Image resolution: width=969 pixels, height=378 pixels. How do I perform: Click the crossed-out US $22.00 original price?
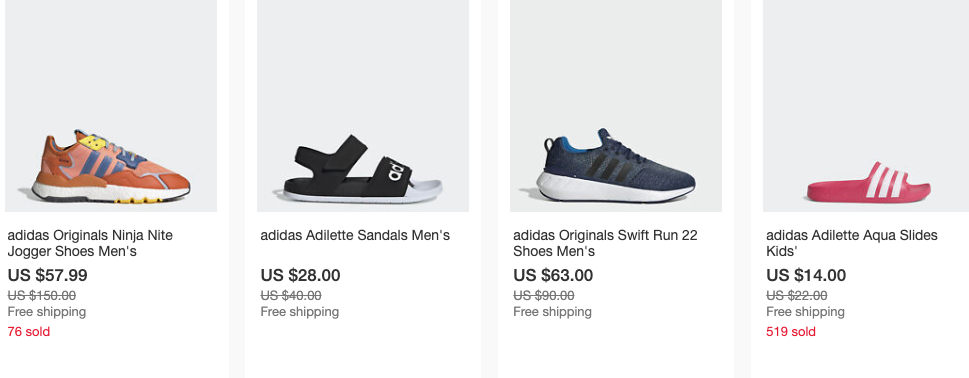click(797, 296)
